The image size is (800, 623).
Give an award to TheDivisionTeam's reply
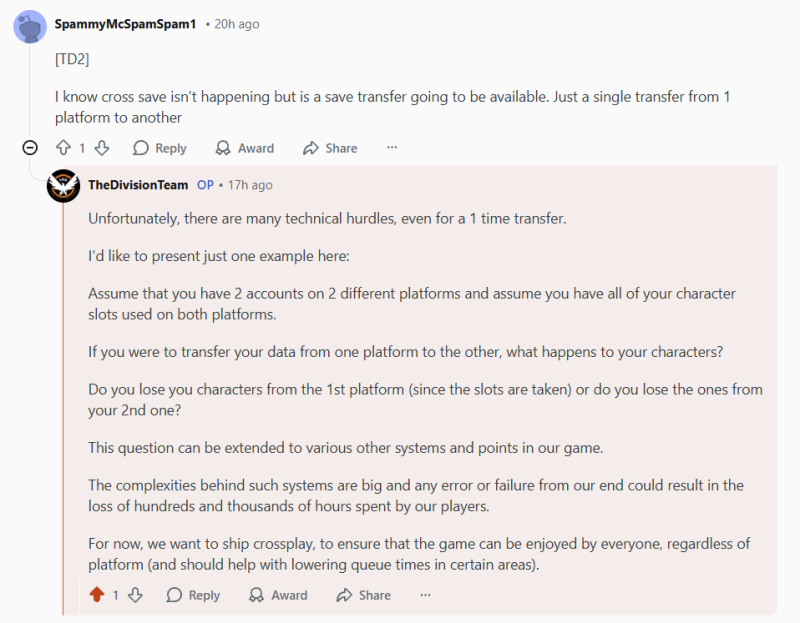278,595
